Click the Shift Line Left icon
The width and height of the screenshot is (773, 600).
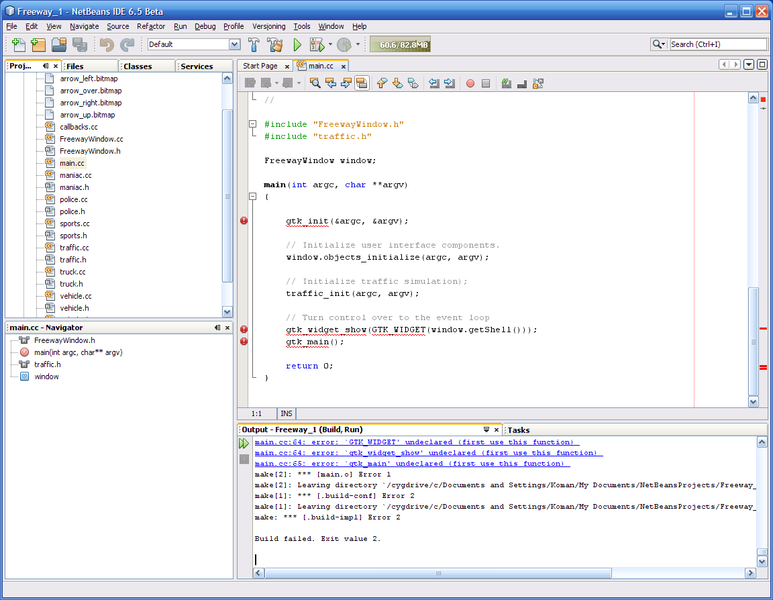click(x=434, y=83)
